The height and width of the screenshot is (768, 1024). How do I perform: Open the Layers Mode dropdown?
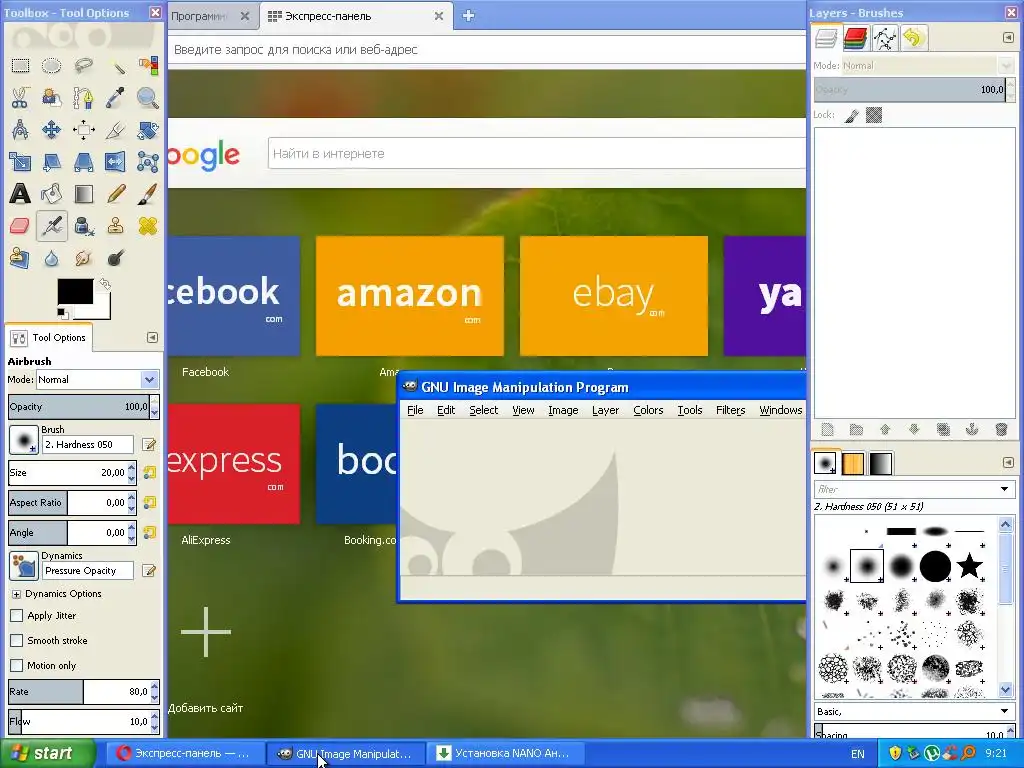point(928,65)
